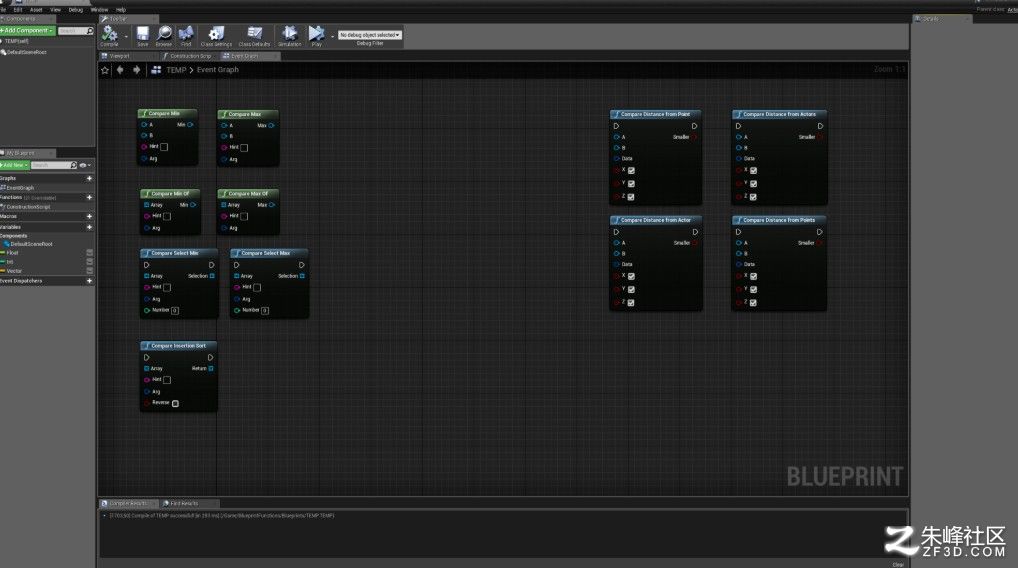
Task: Click the Selection output pin on Compare Select Max
Action: [302, 276]
